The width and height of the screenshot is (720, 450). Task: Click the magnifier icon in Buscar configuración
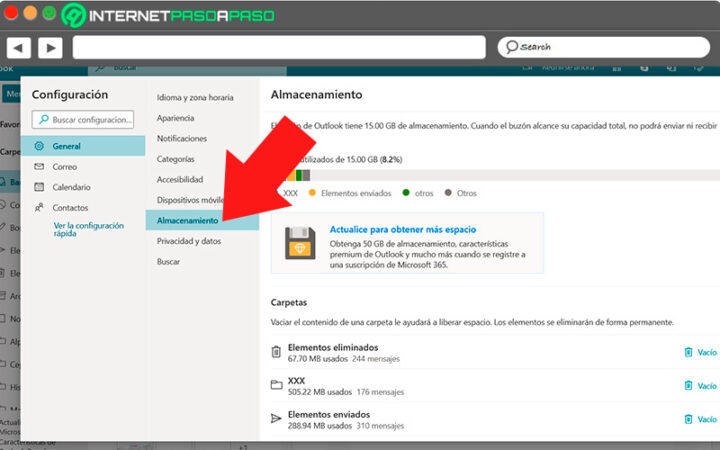(x=44, y=119)
